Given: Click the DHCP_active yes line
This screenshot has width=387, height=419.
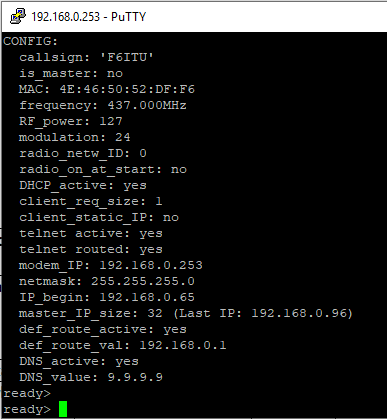Looking at the screenshot, I should [x=83, y=185].
